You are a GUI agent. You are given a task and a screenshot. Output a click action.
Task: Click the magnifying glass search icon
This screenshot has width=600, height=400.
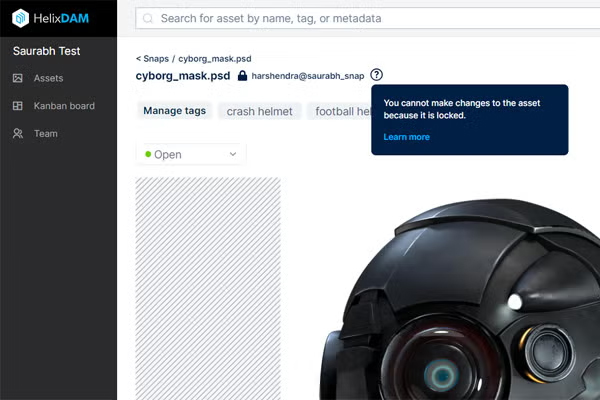point(148,18)
